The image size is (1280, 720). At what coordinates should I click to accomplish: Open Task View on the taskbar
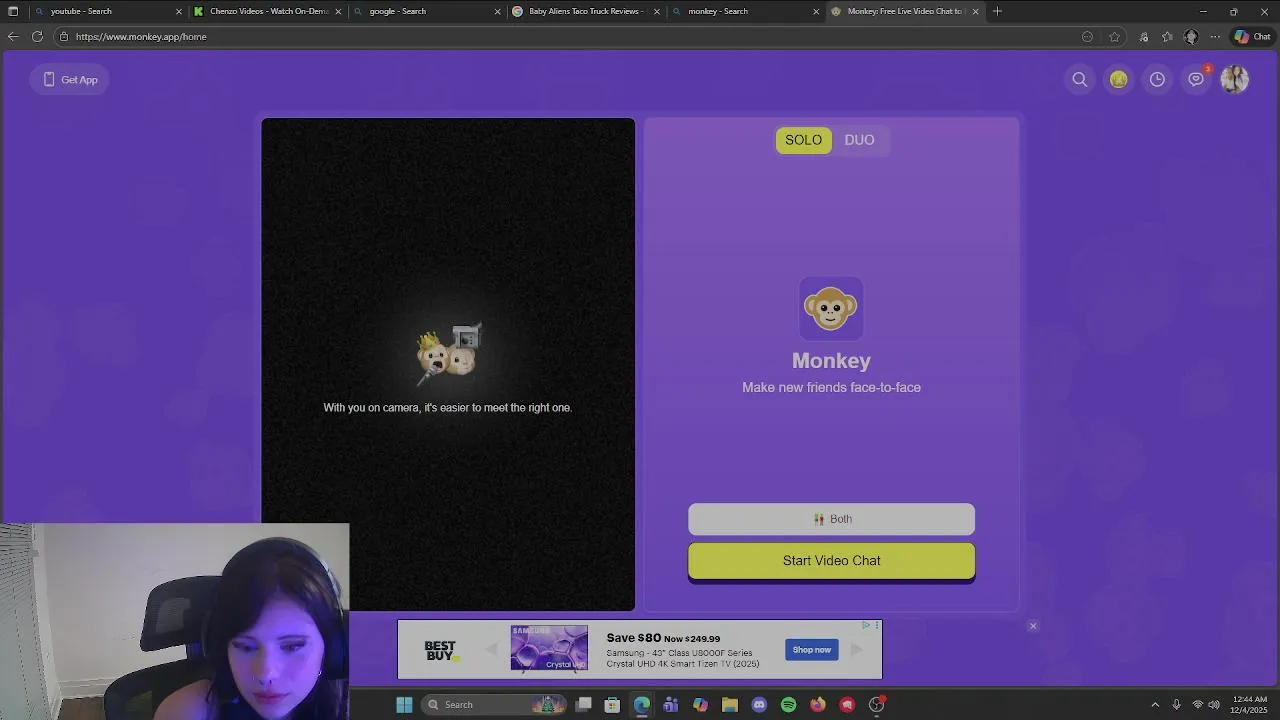[x=584, y=705]
